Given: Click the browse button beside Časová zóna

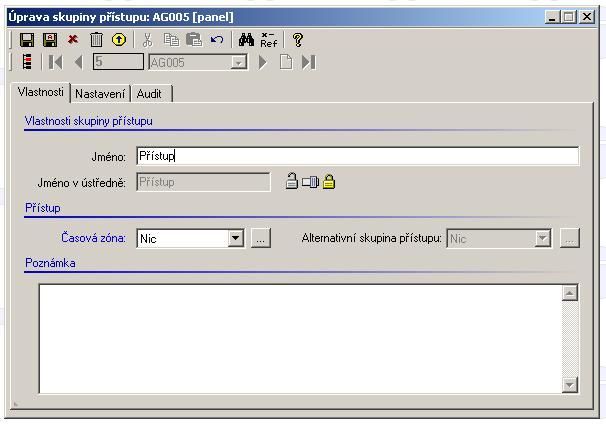Looking at the screenshot, I should [260, 238].
